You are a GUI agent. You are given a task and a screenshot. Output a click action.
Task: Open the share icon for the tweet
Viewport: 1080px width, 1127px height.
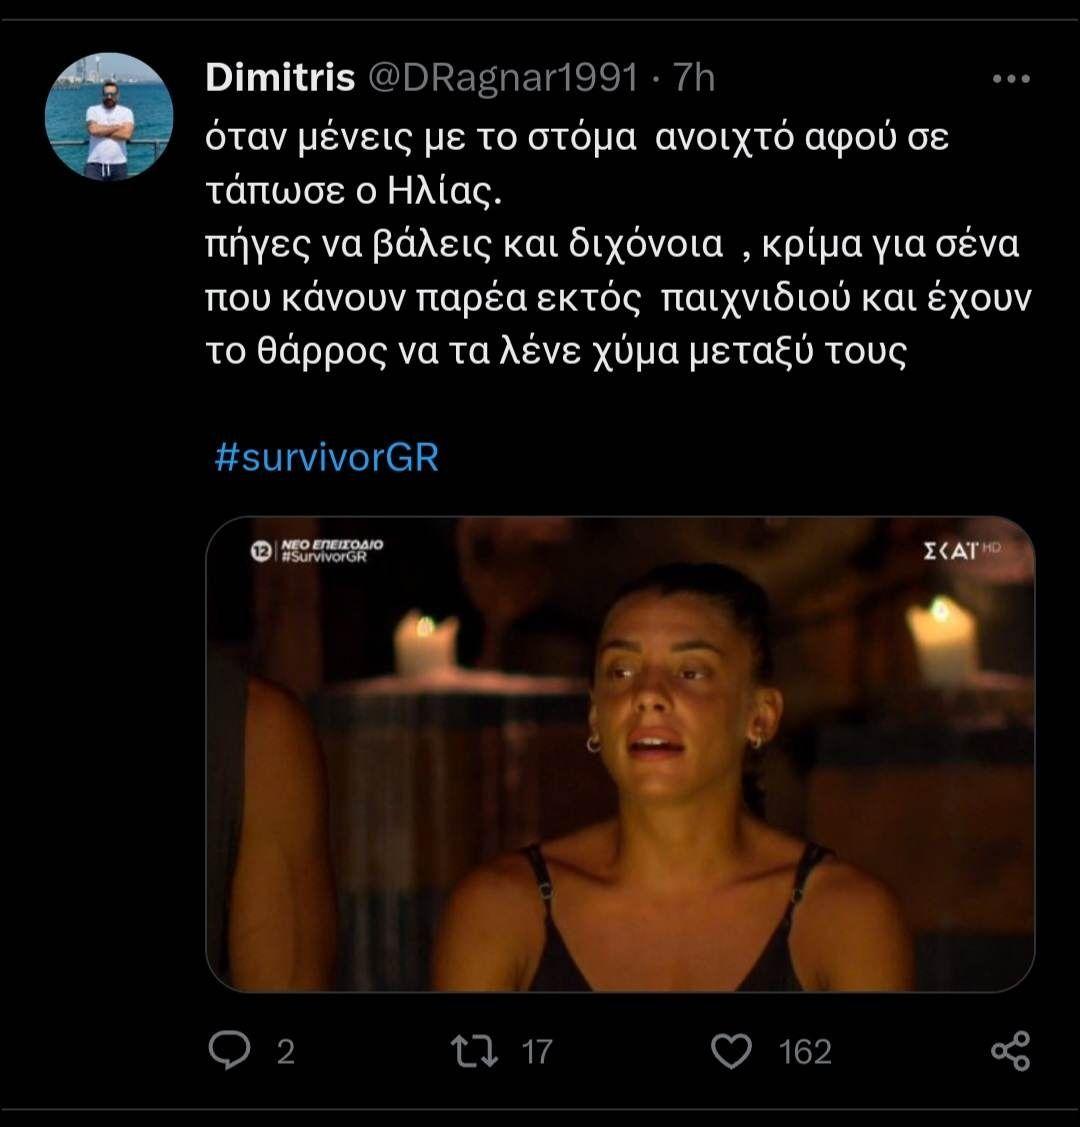[x=1009, y=1051]
